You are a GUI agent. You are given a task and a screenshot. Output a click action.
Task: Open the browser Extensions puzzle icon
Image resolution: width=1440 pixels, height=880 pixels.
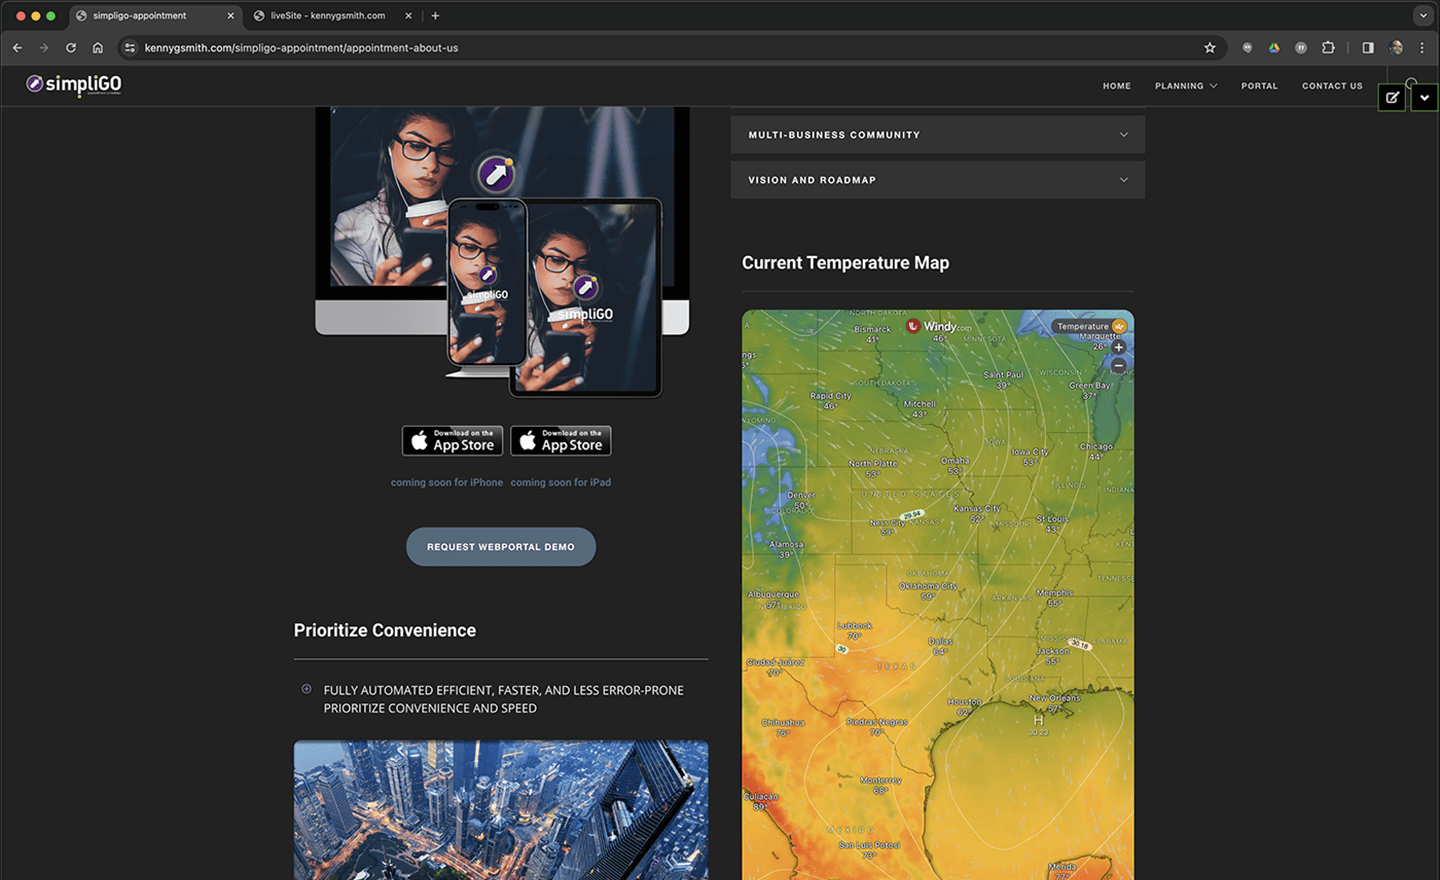click(1328, 47)
